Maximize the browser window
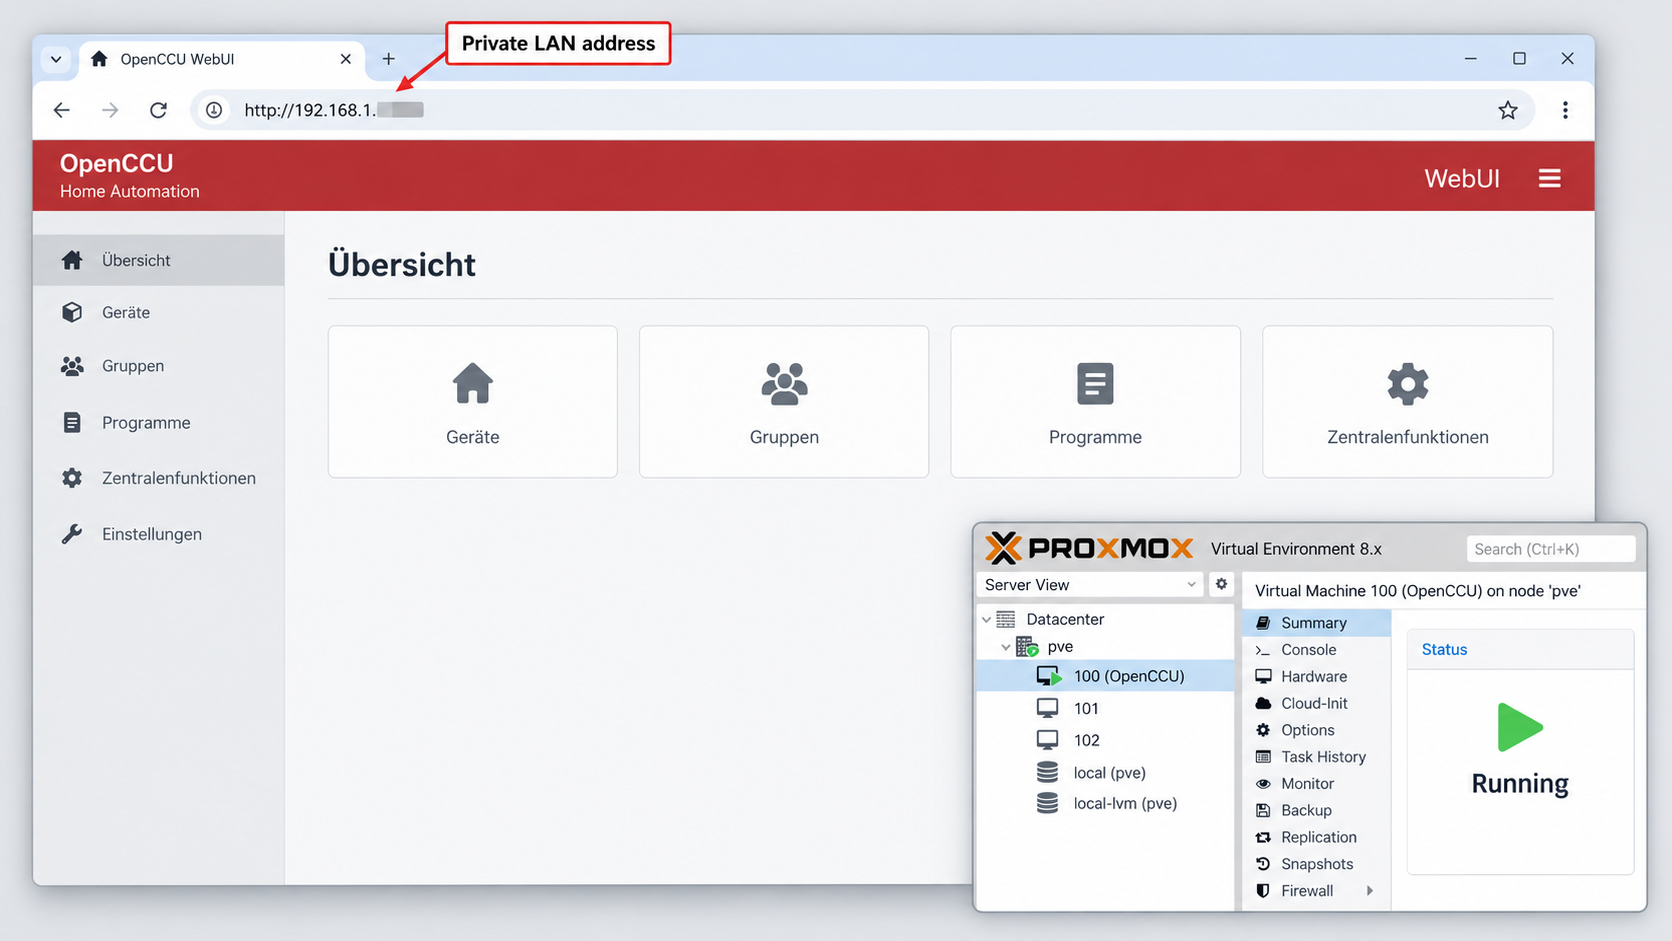The height and width of the screenshot is (941, 1672). [1519, 59]
